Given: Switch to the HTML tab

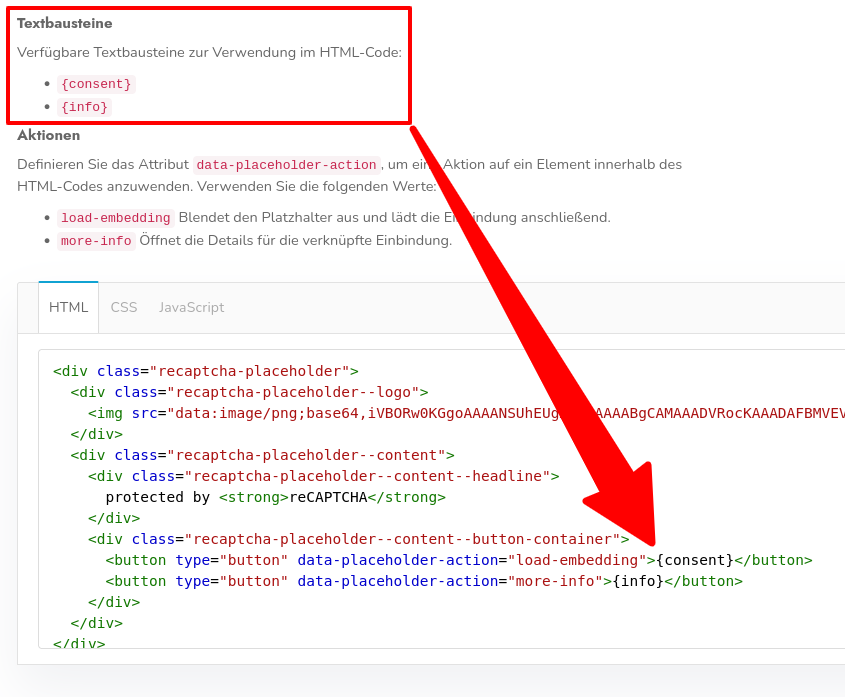Looking at the screenshot, I should pyautogui.click(x=68, y=307).
